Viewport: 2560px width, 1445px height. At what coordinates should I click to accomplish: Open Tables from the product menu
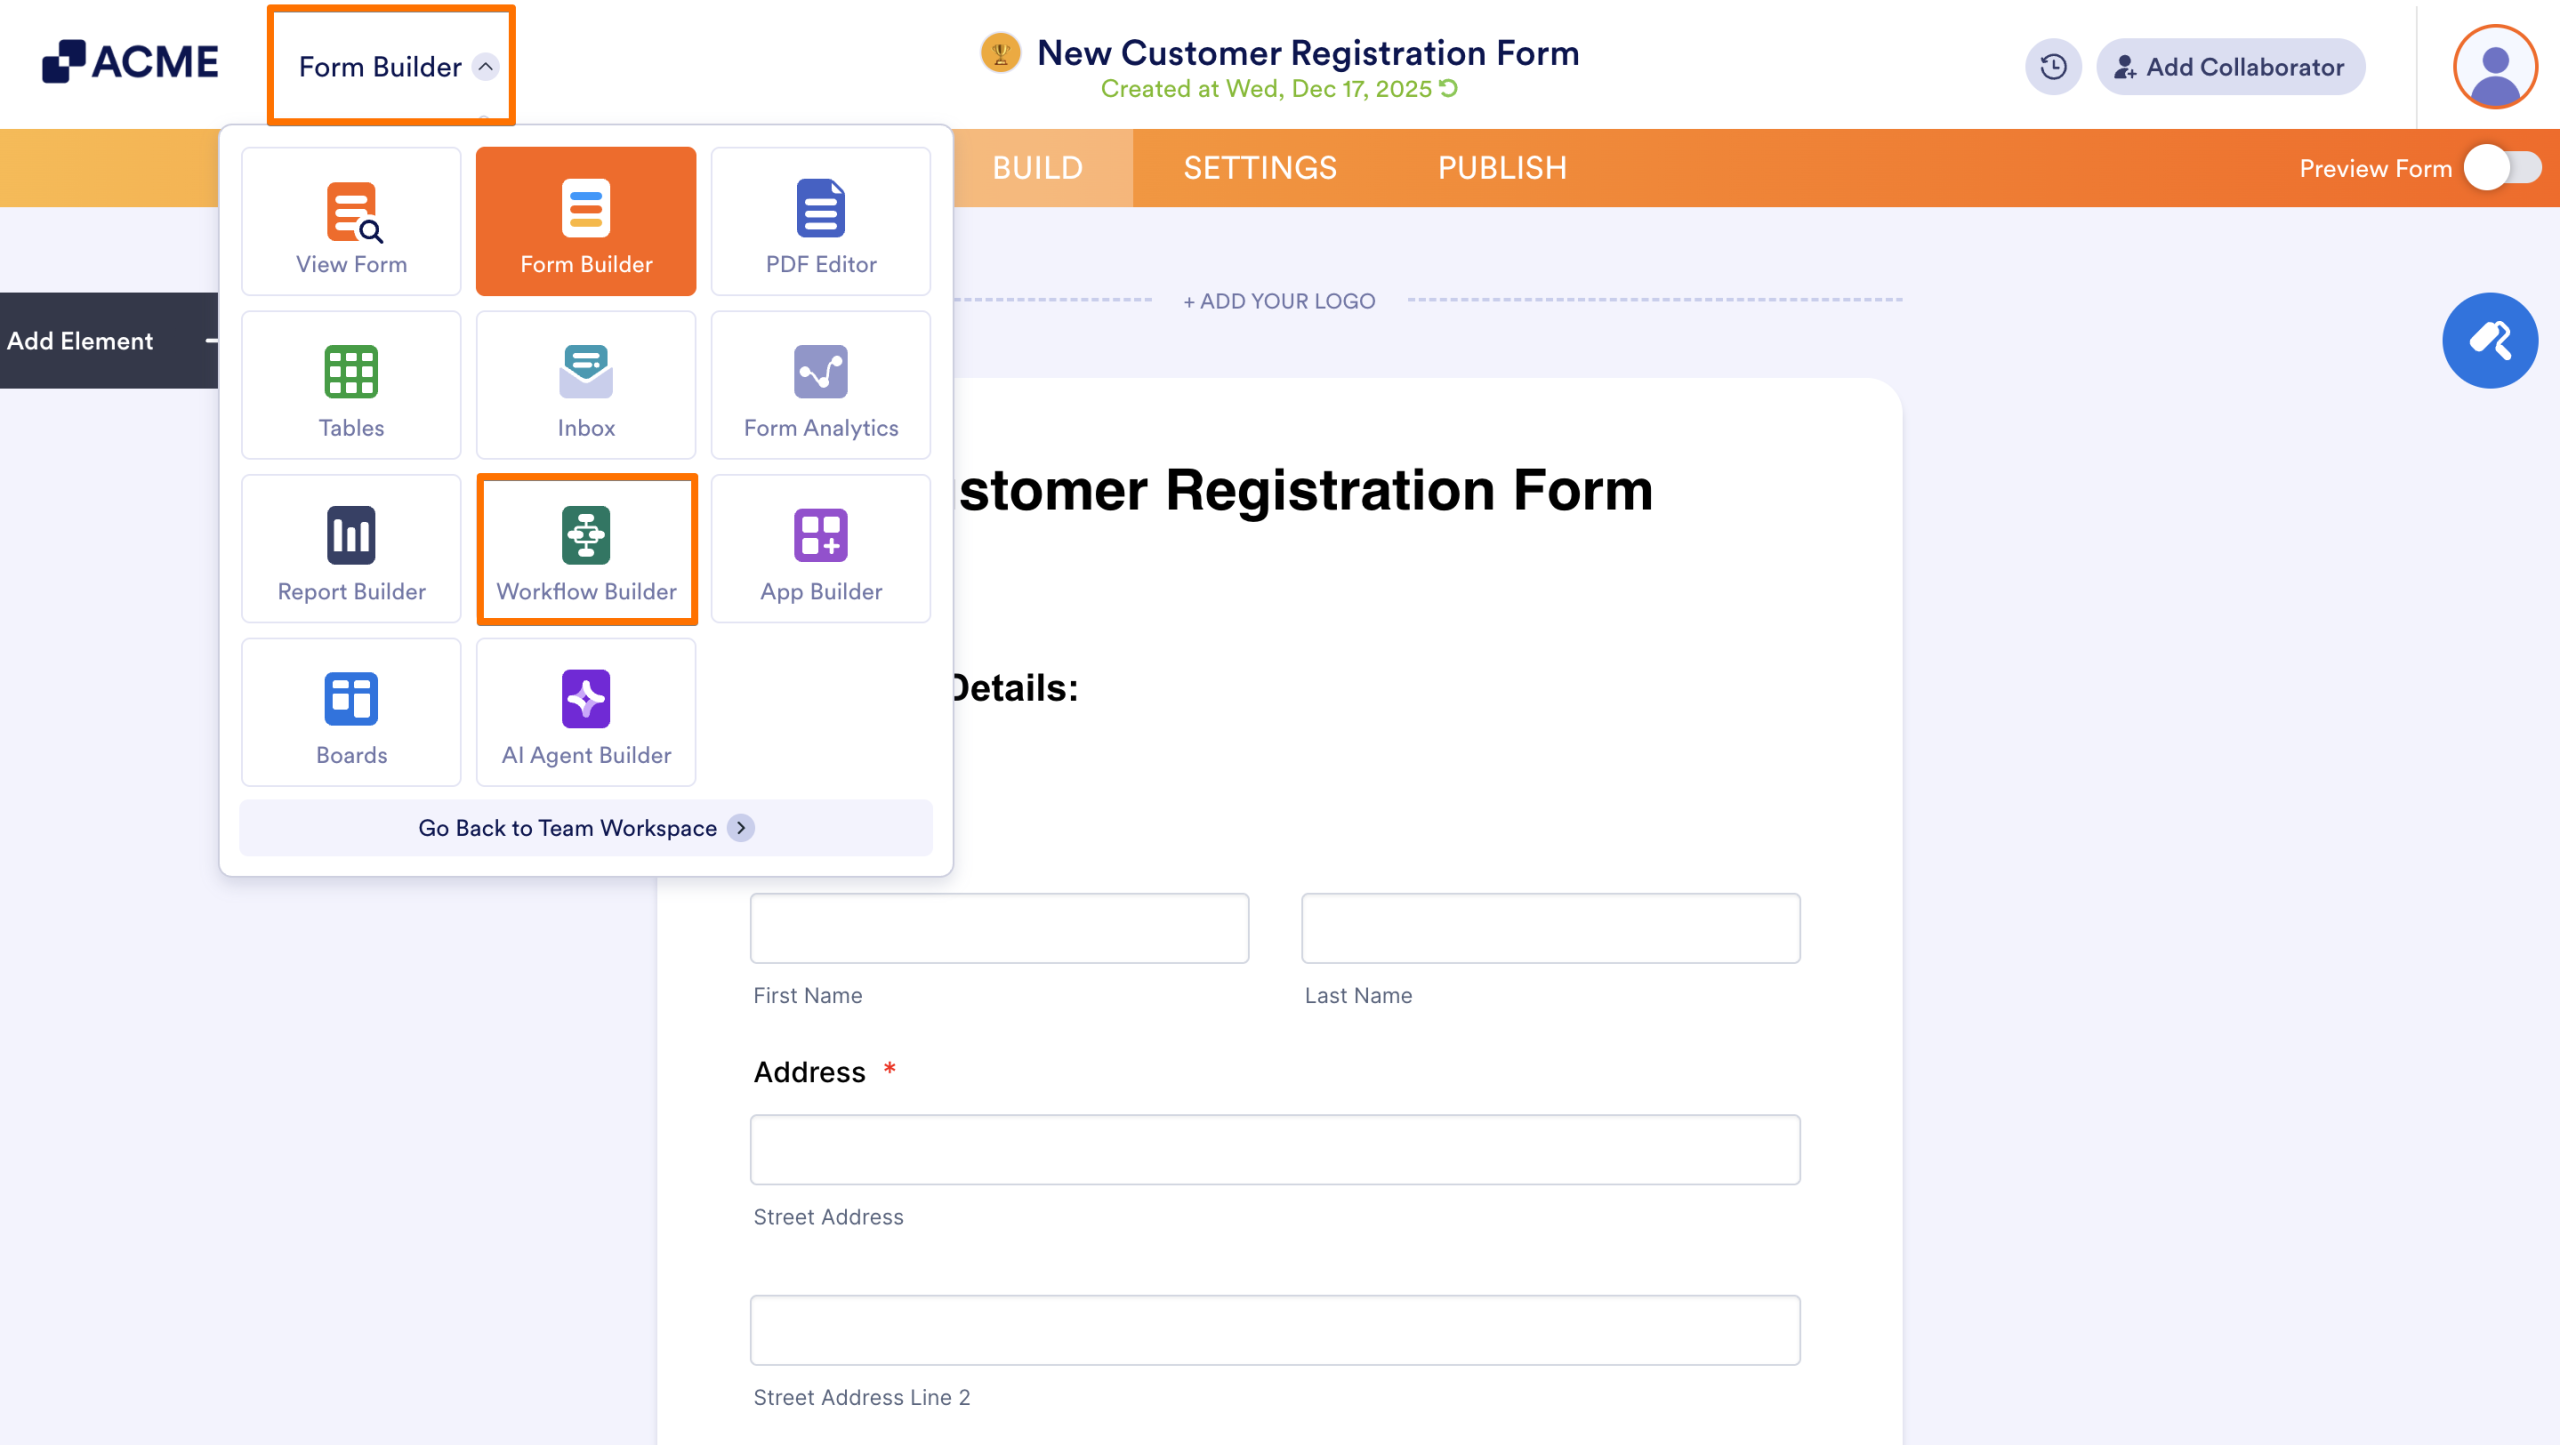350,385
